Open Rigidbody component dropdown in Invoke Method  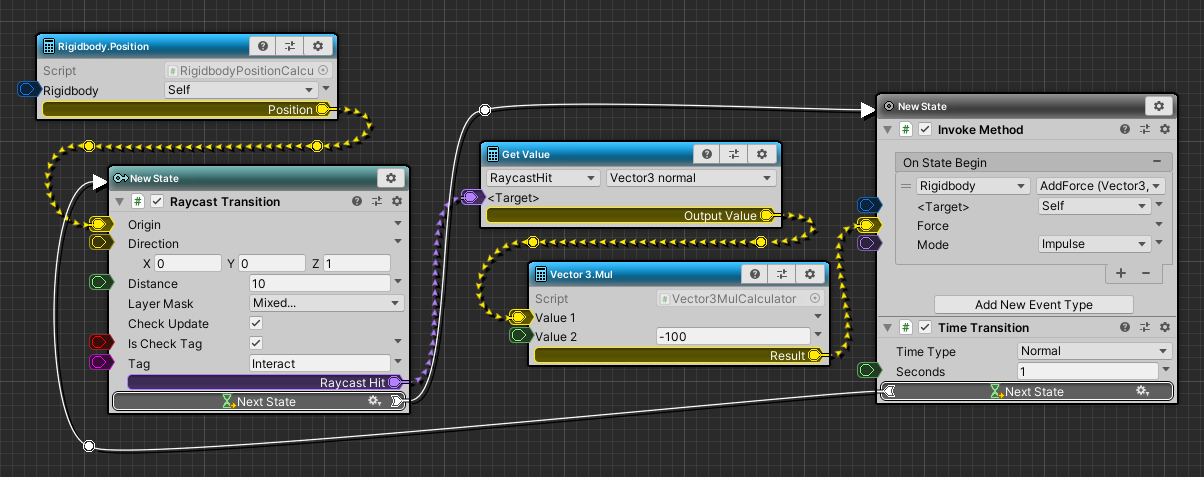pos(973,185)
